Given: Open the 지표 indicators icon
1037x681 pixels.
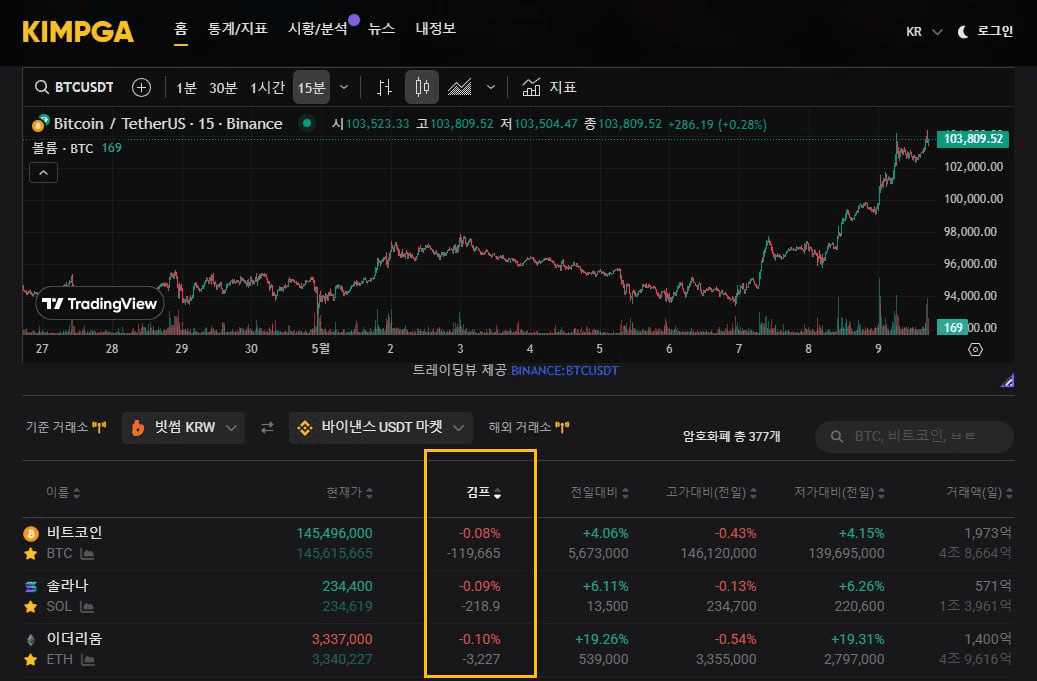Looking at the screenshot, I should (x=531, y=87).
